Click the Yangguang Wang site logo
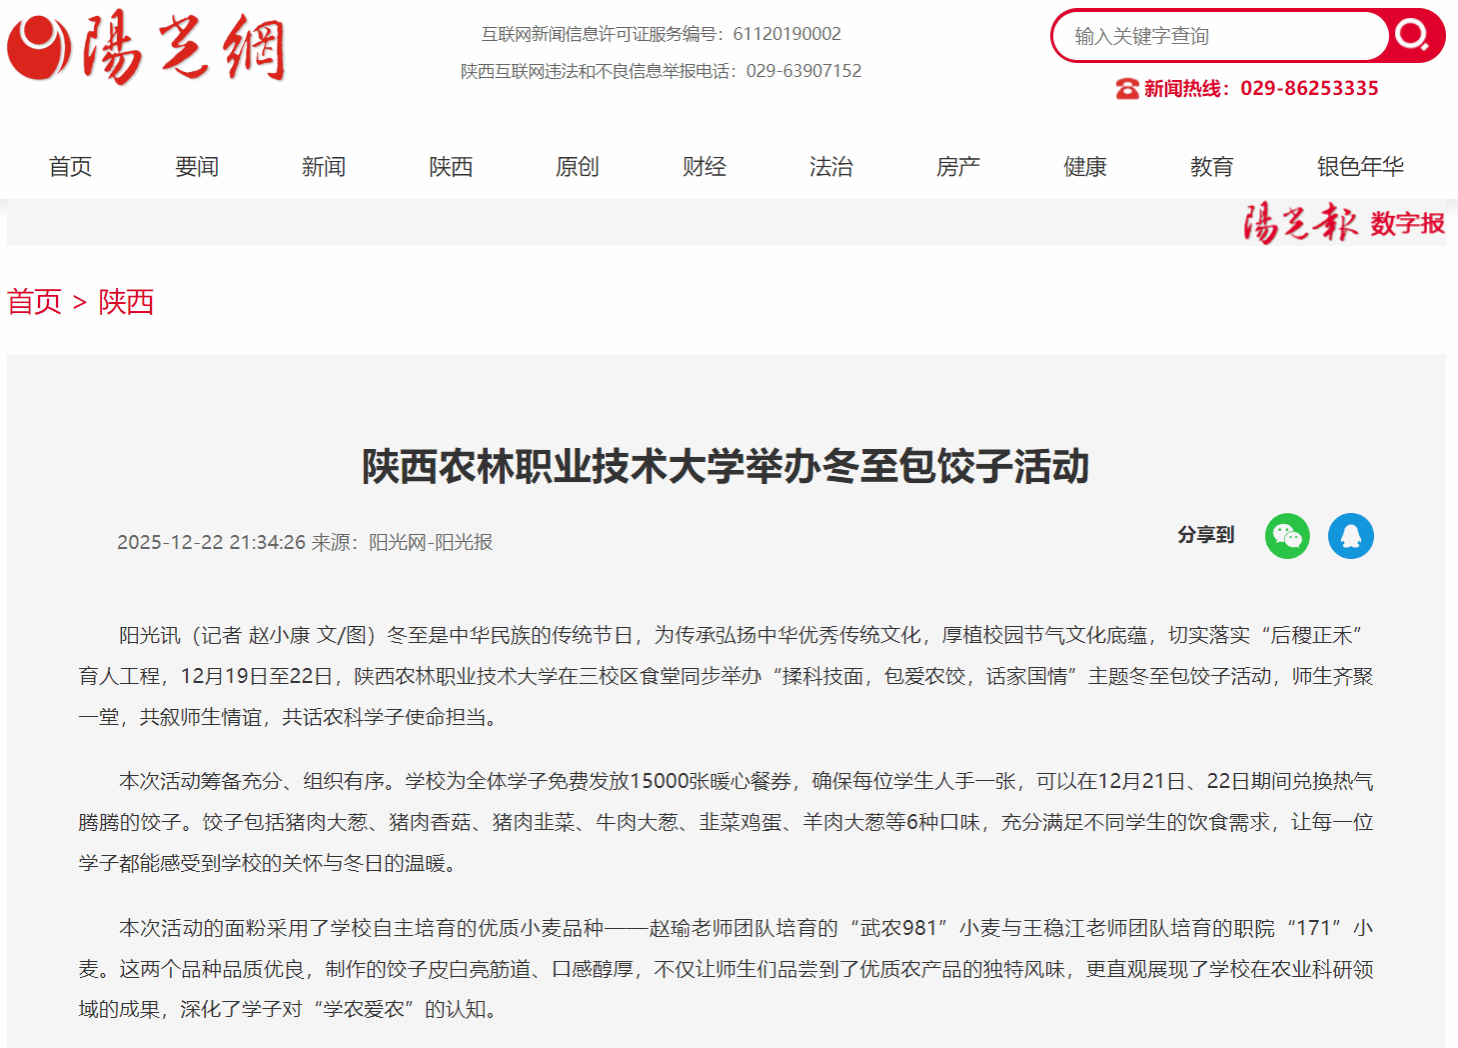Image resolution: width=1458 pixels, height=1048 pixels. (x=146, y=47)
